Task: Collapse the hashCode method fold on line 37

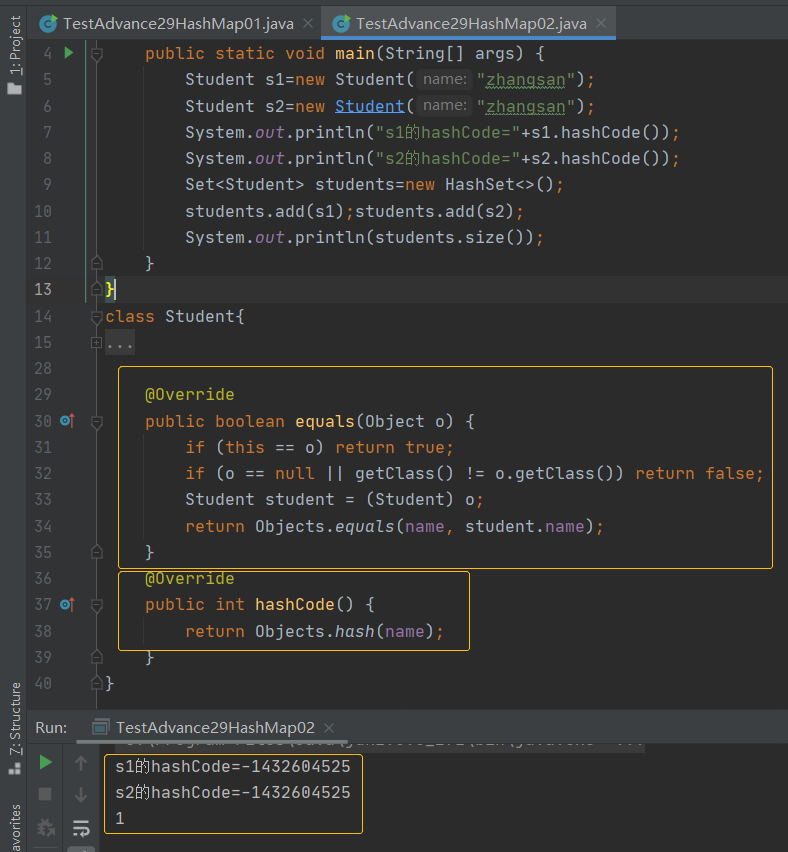Action: [x=97, y=605]
